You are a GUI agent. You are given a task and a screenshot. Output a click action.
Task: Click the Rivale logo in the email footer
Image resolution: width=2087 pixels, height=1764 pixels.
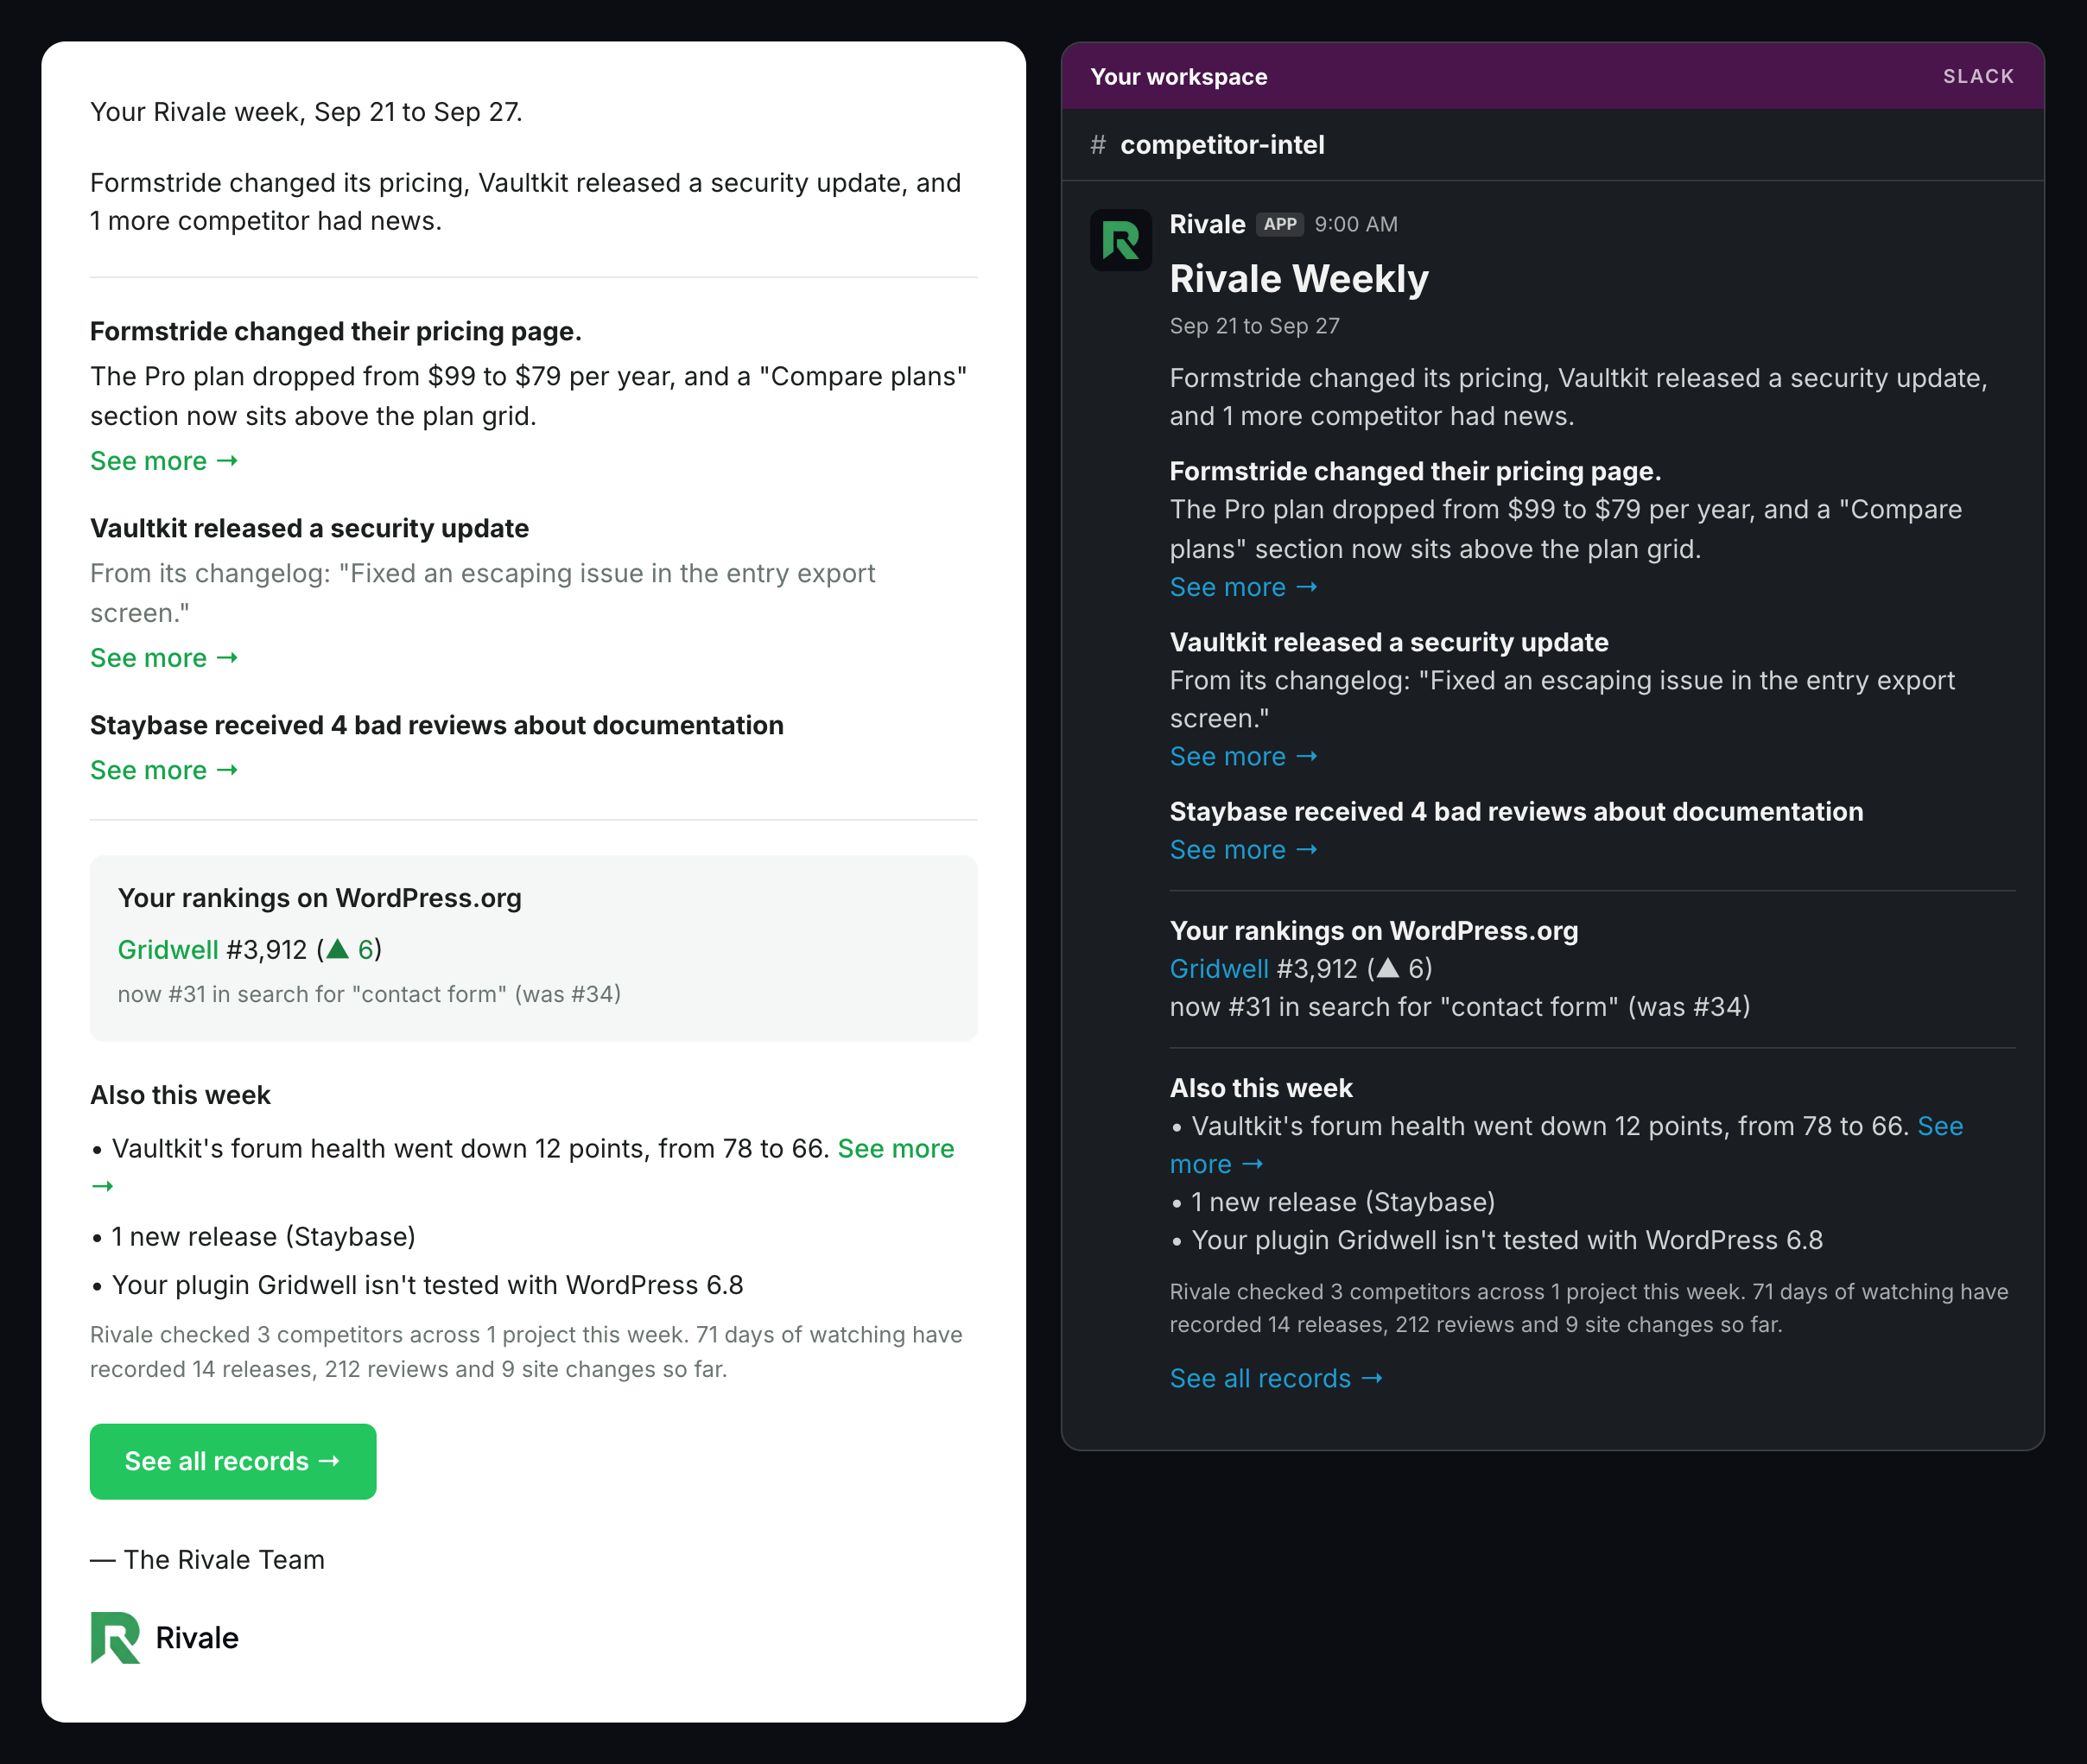point(115,1637)
